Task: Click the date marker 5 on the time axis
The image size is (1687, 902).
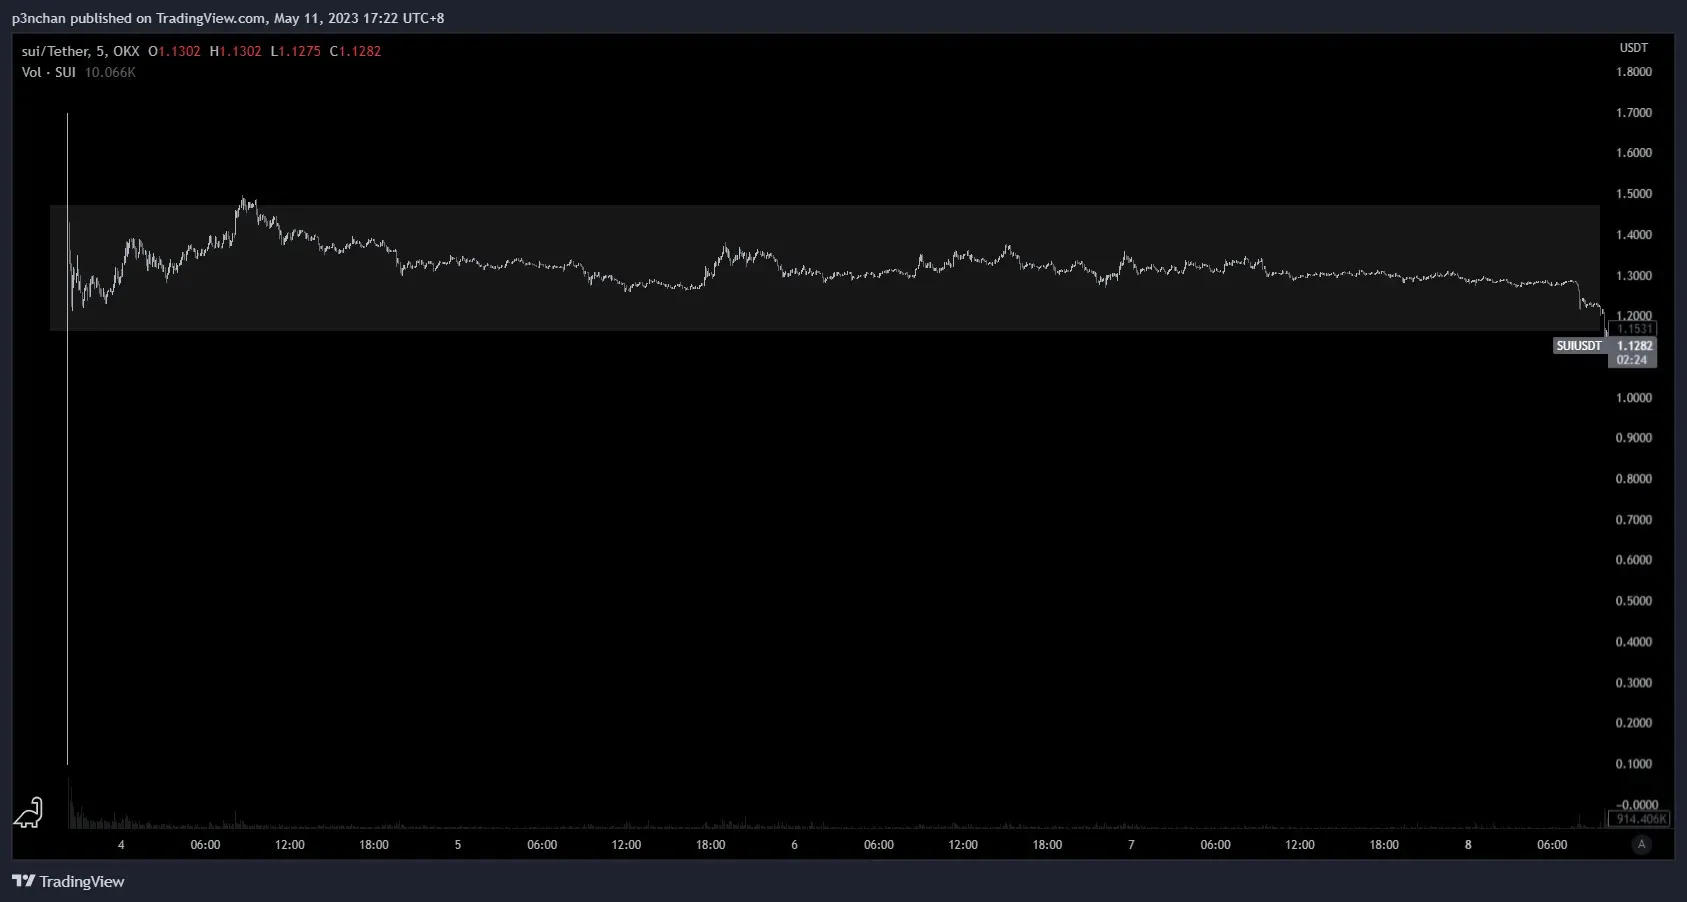Action: (458, 845)
